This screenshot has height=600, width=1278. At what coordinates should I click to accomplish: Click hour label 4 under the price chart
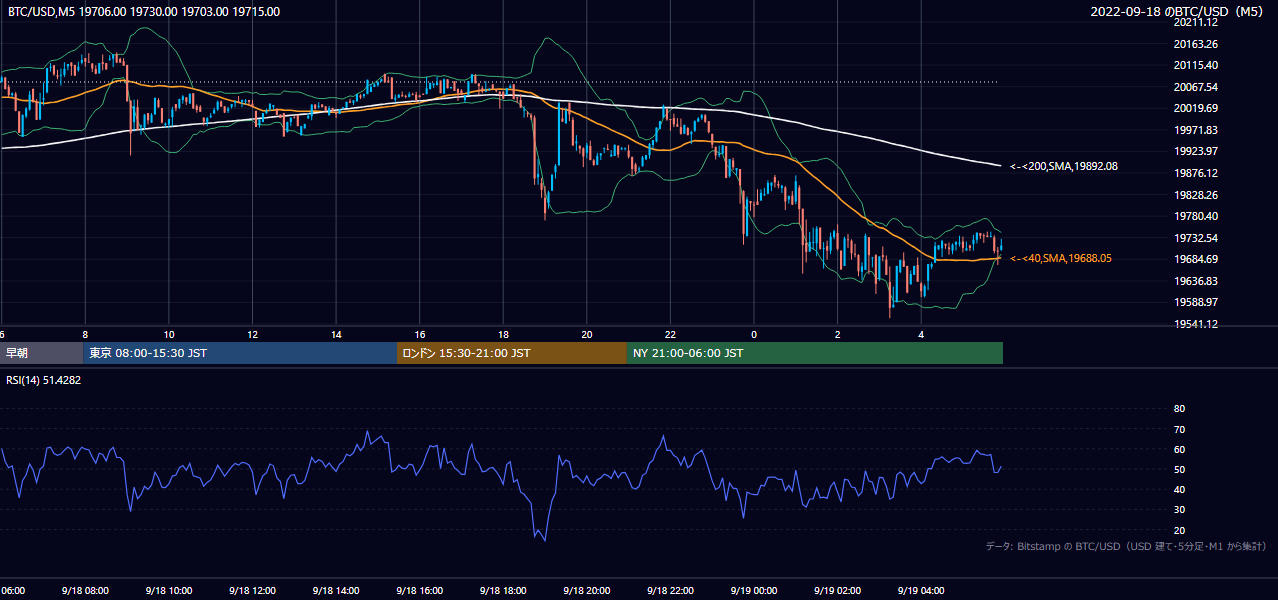pos(921,335)
